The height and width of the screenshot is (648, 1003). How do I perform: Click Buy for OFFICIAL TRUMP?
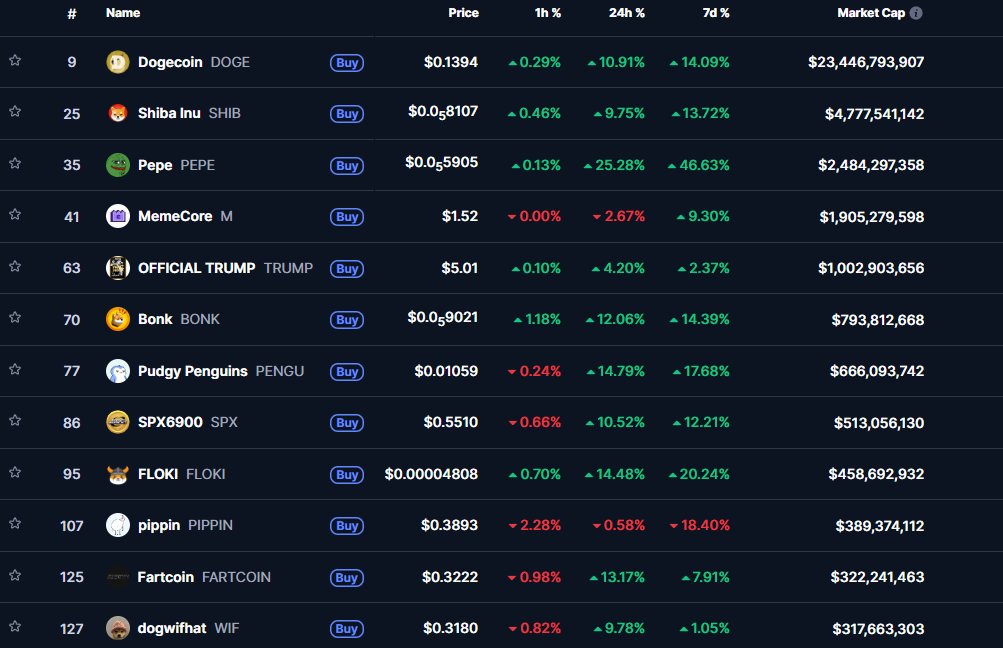click(x=347, y=269)
